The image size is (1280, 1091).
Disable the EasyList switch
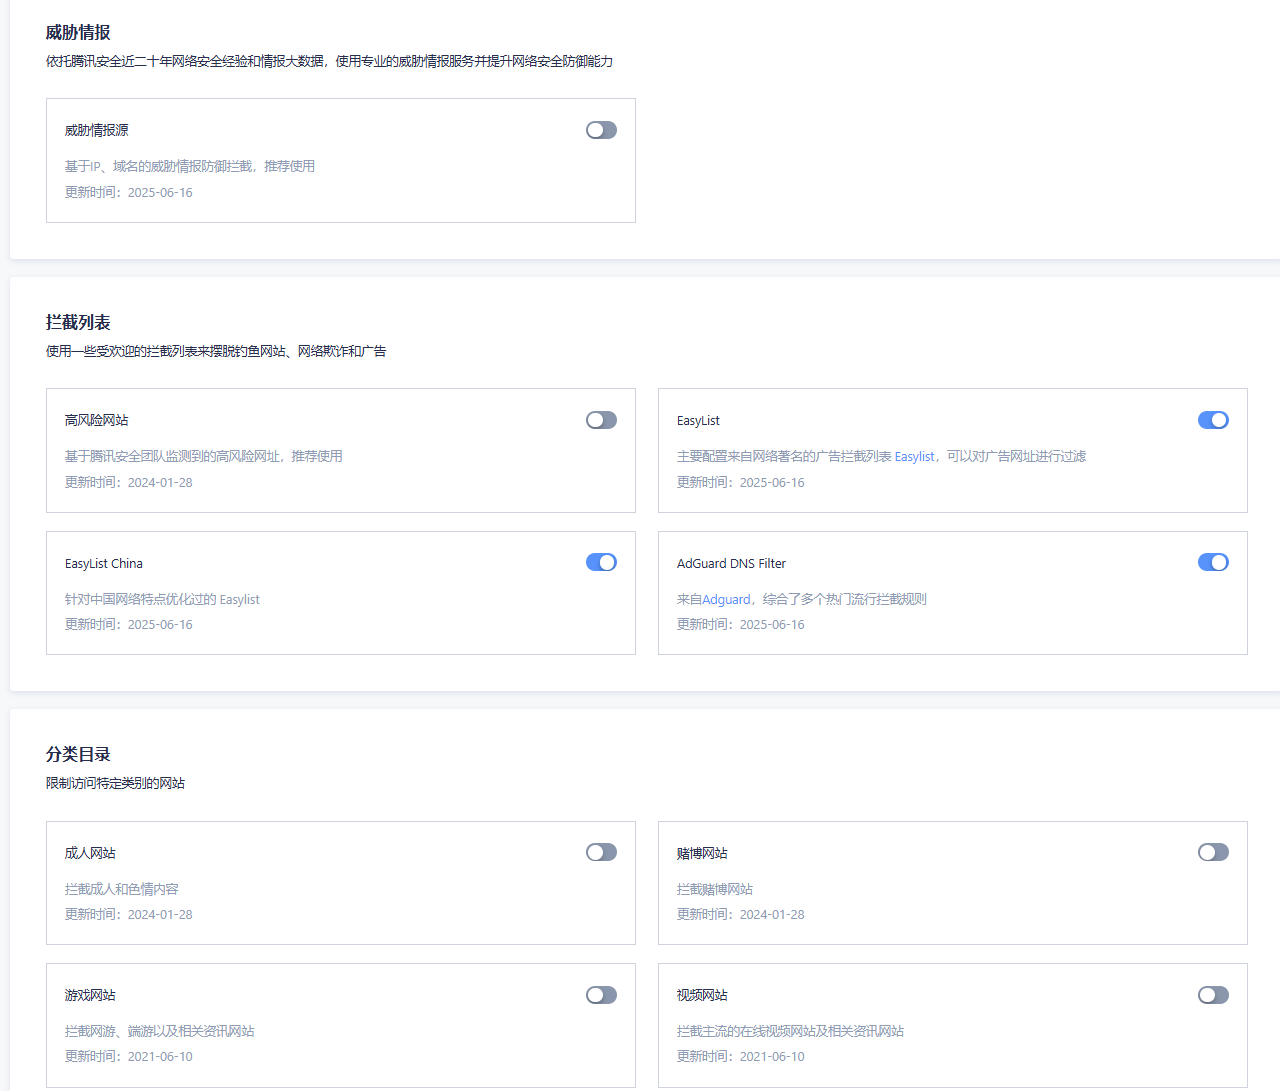pyautogui.click(x=1213, y=420)
